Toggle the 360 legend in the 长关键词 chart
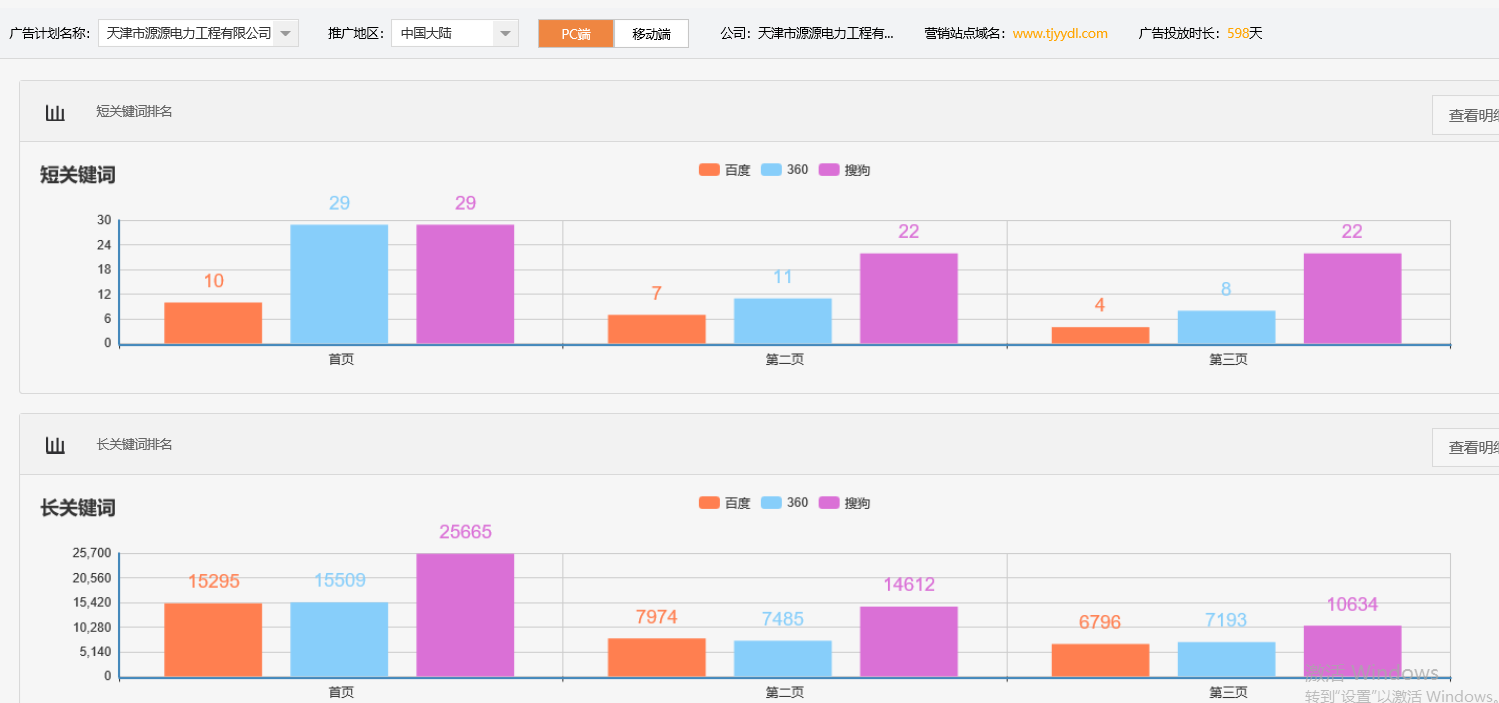Viewport: 1499px width, 703px height. tap(783, 502)
